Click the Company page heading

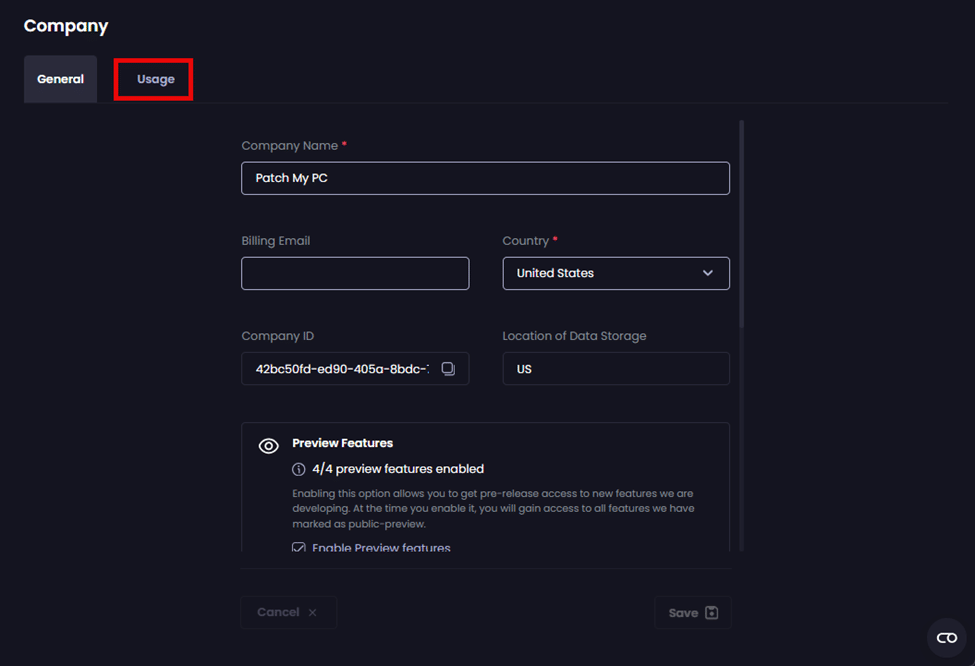coord(66,26)
